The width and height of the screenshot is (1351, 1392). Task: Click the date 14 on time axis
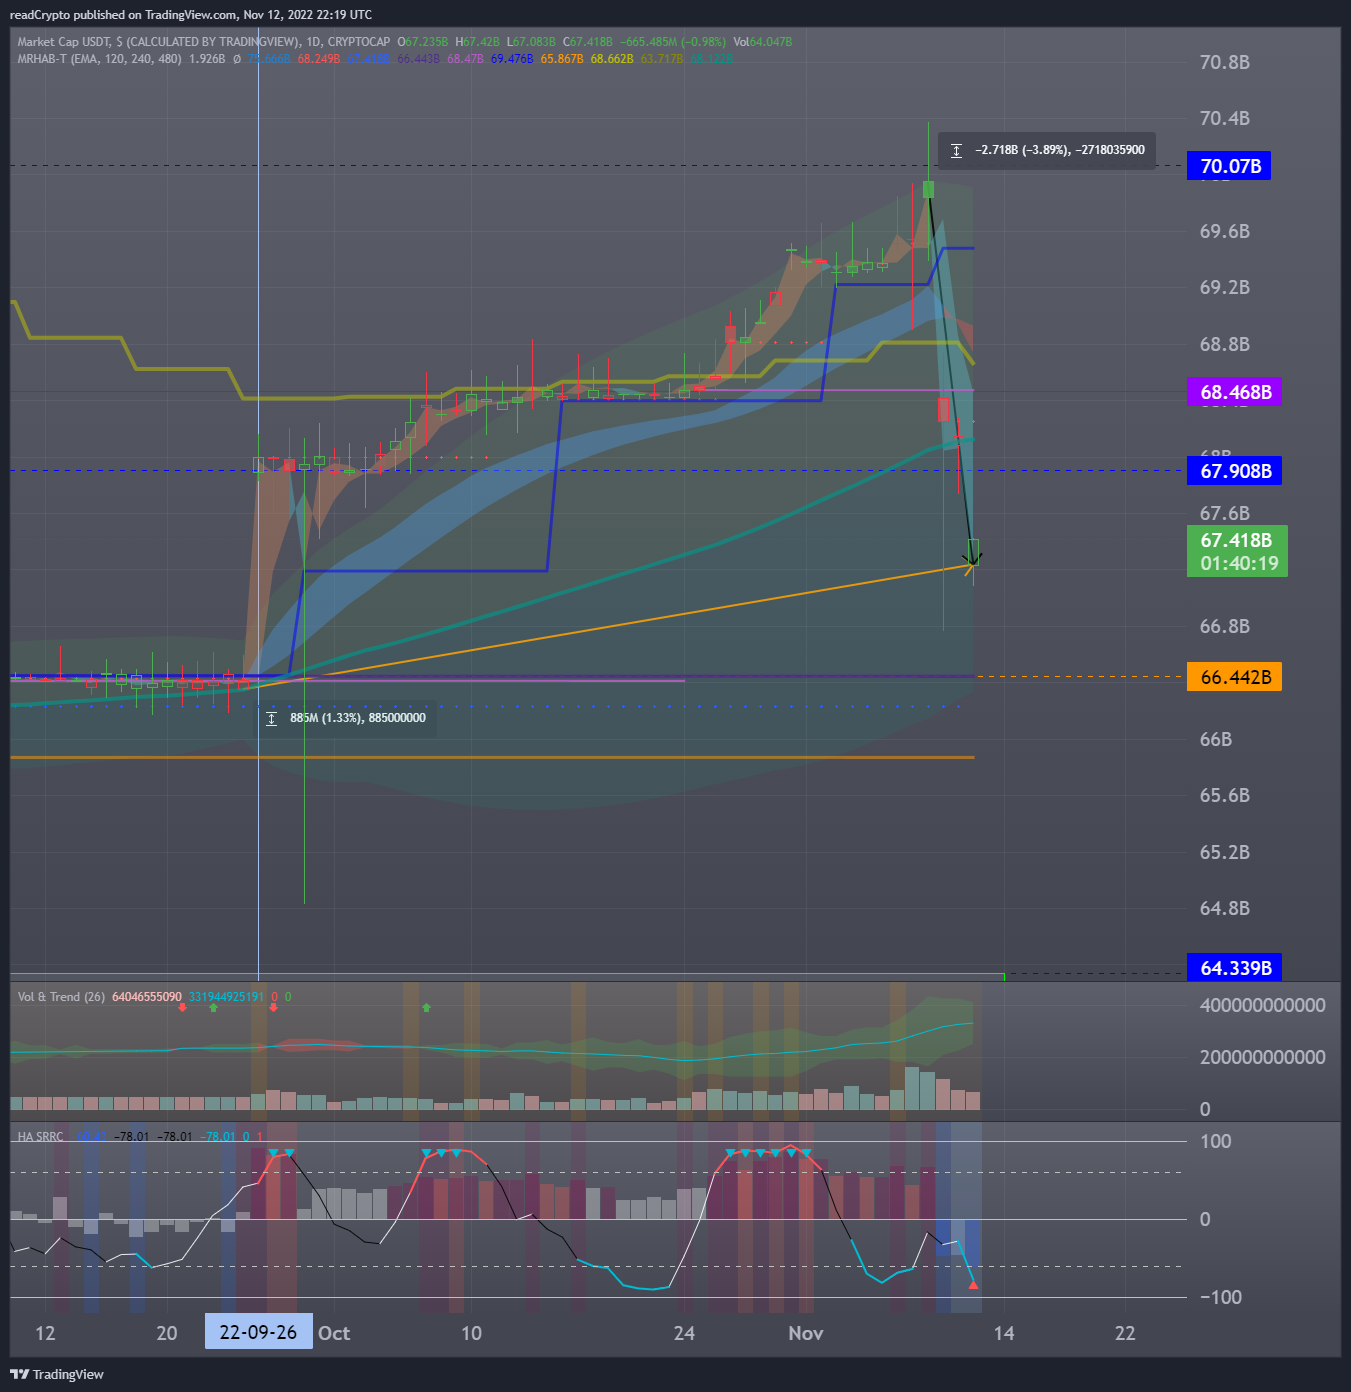pyautogui.click(x=1004, y=1333)
